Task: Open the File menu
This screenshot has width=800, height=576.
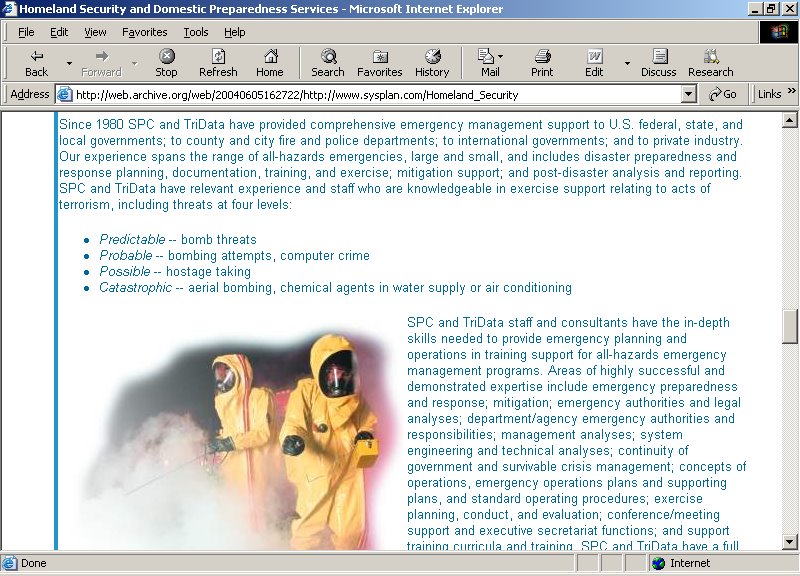Action: [26, 32]
